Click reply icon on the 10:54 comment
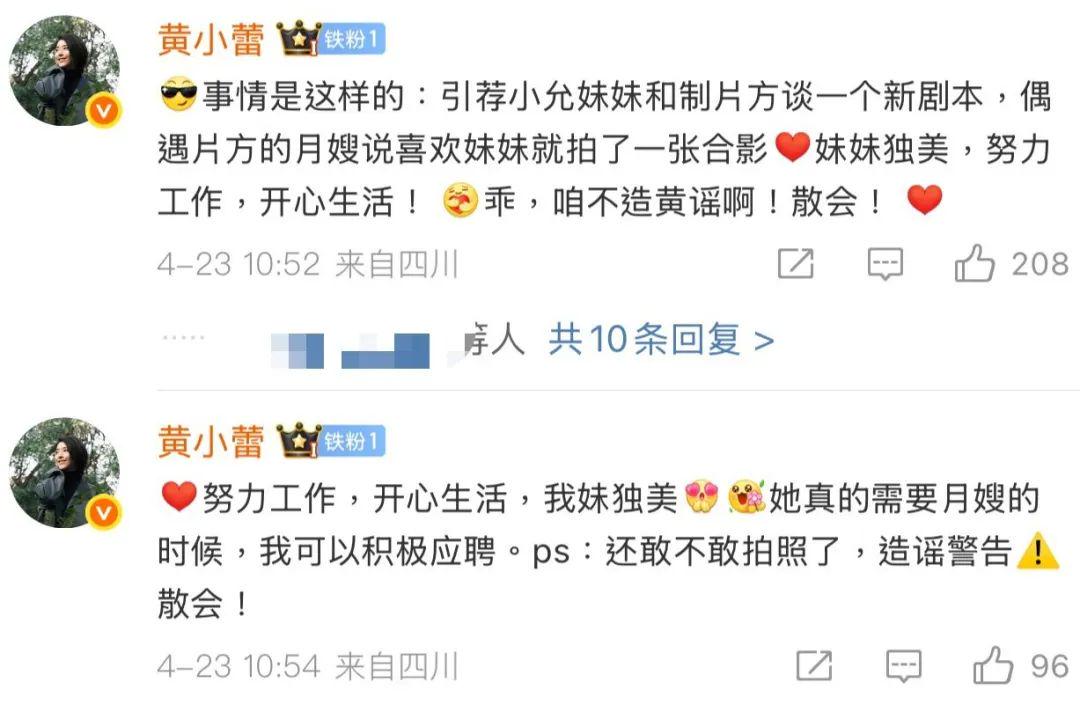The image size is (1080, 704). (903, 666)
